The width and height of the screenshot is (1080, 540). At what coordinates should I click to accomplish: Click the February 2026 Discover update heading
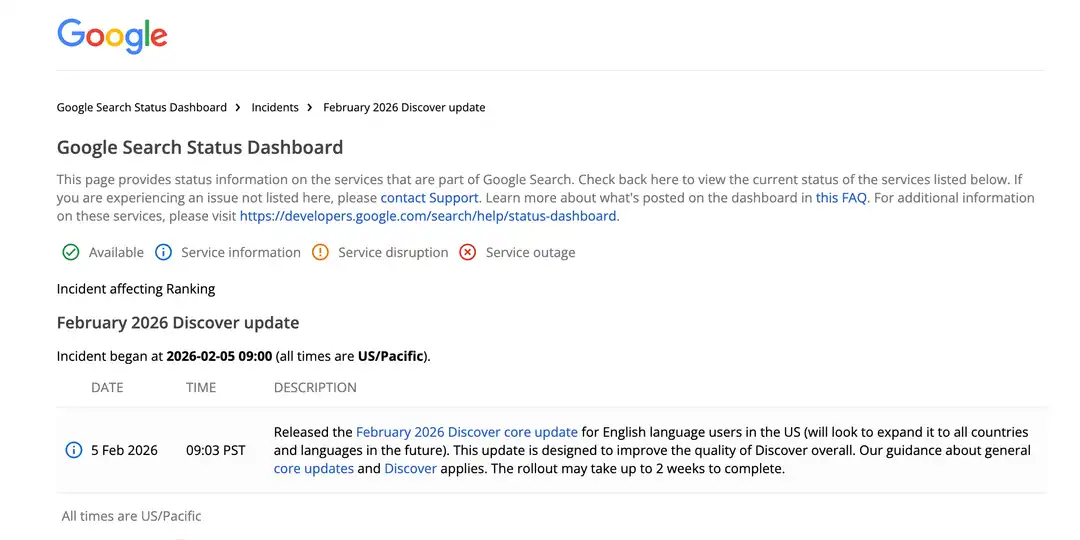tap(178, 322)
